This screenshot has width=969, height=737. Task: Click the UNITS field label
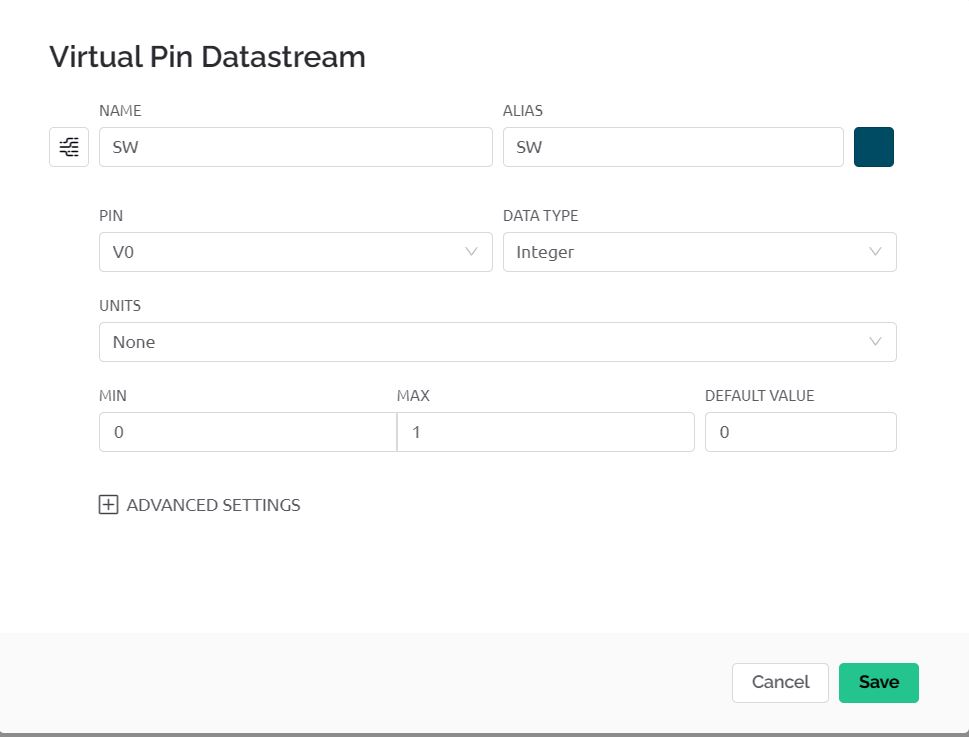pyautogui.click(x=120, y=306)
